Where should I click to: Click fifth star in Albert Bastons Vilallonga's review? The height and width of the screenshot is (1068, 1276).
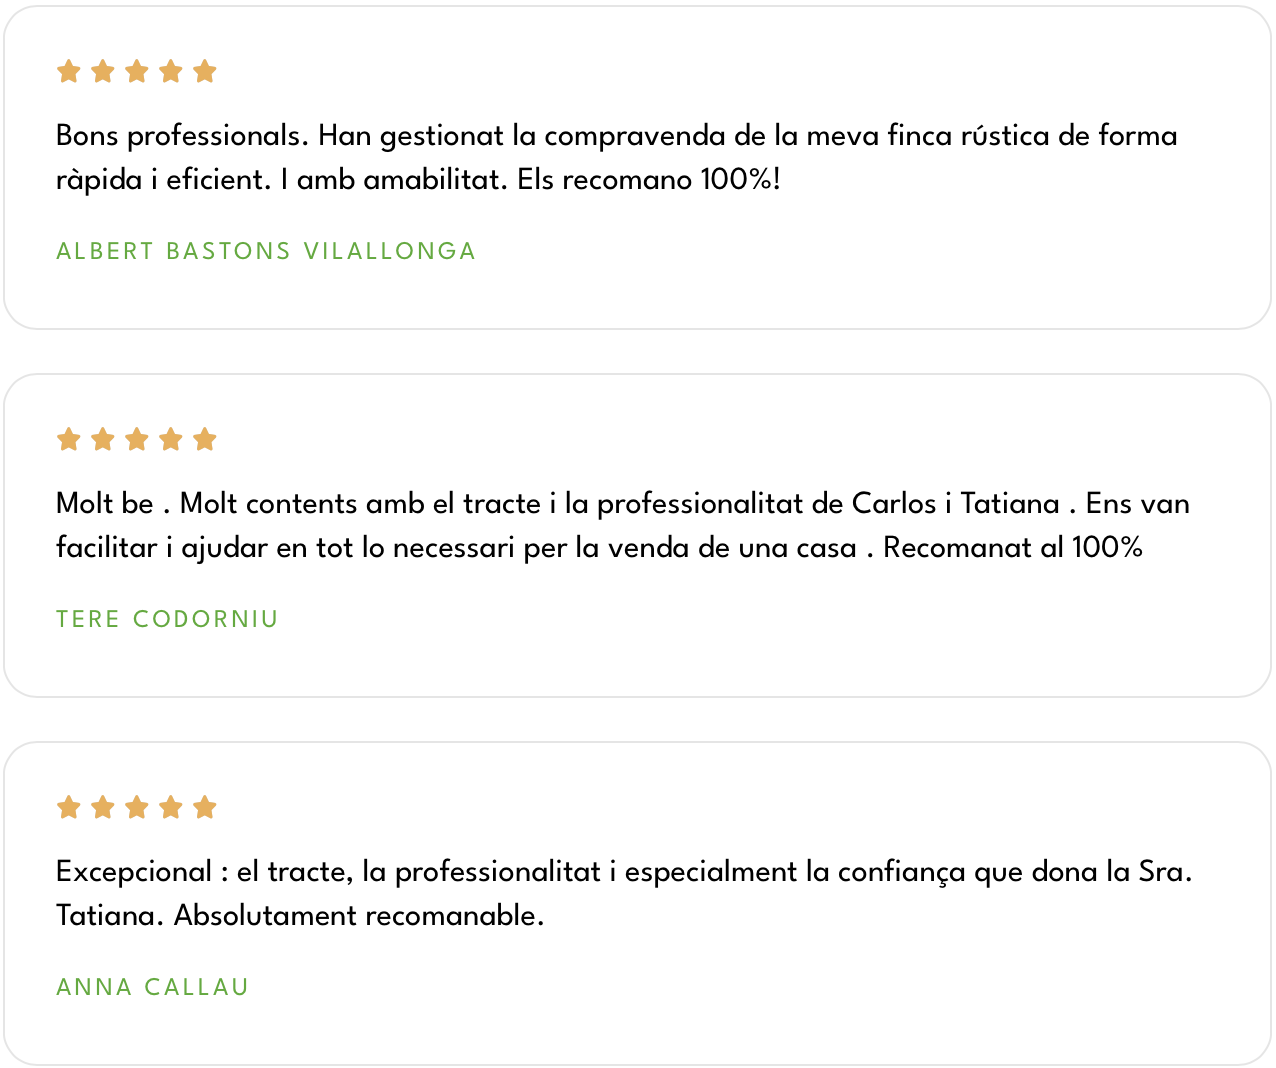click(205, 72)
